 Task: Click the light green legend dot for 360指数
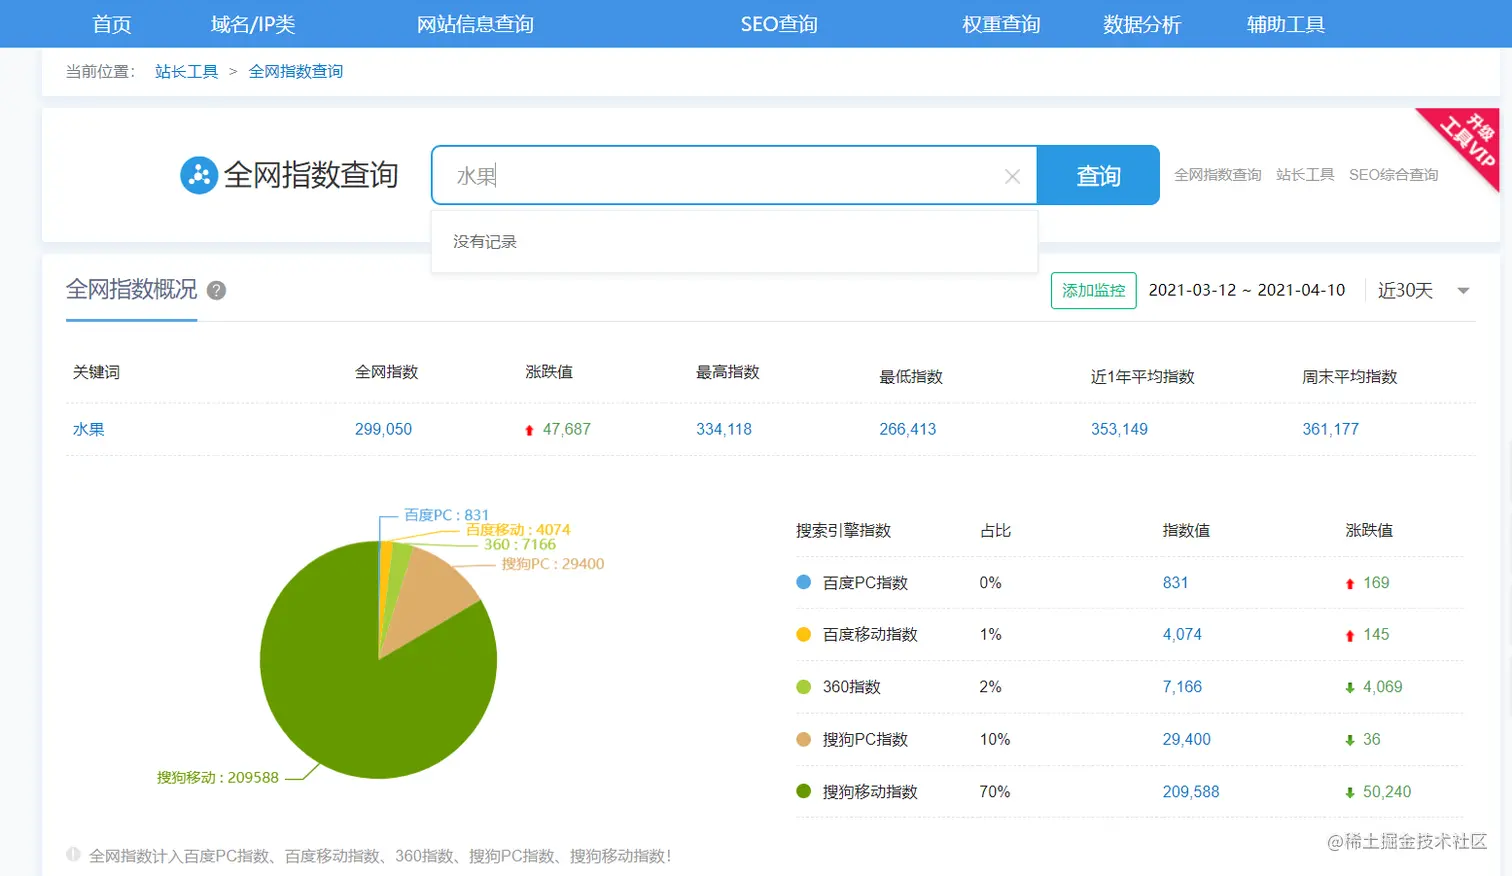pyautogui.click(x=803, y=686)
